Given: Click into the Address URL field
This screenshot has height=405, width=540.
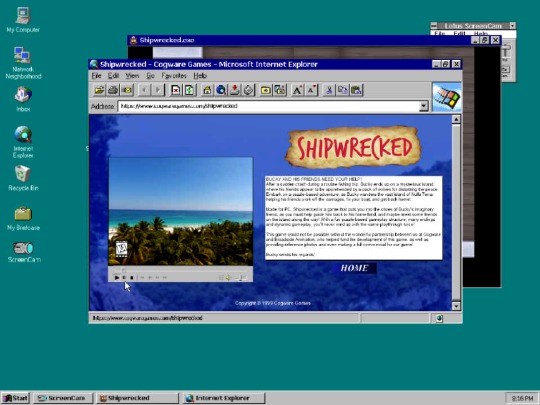Looking at the screenshot, I should click(269, 106).
